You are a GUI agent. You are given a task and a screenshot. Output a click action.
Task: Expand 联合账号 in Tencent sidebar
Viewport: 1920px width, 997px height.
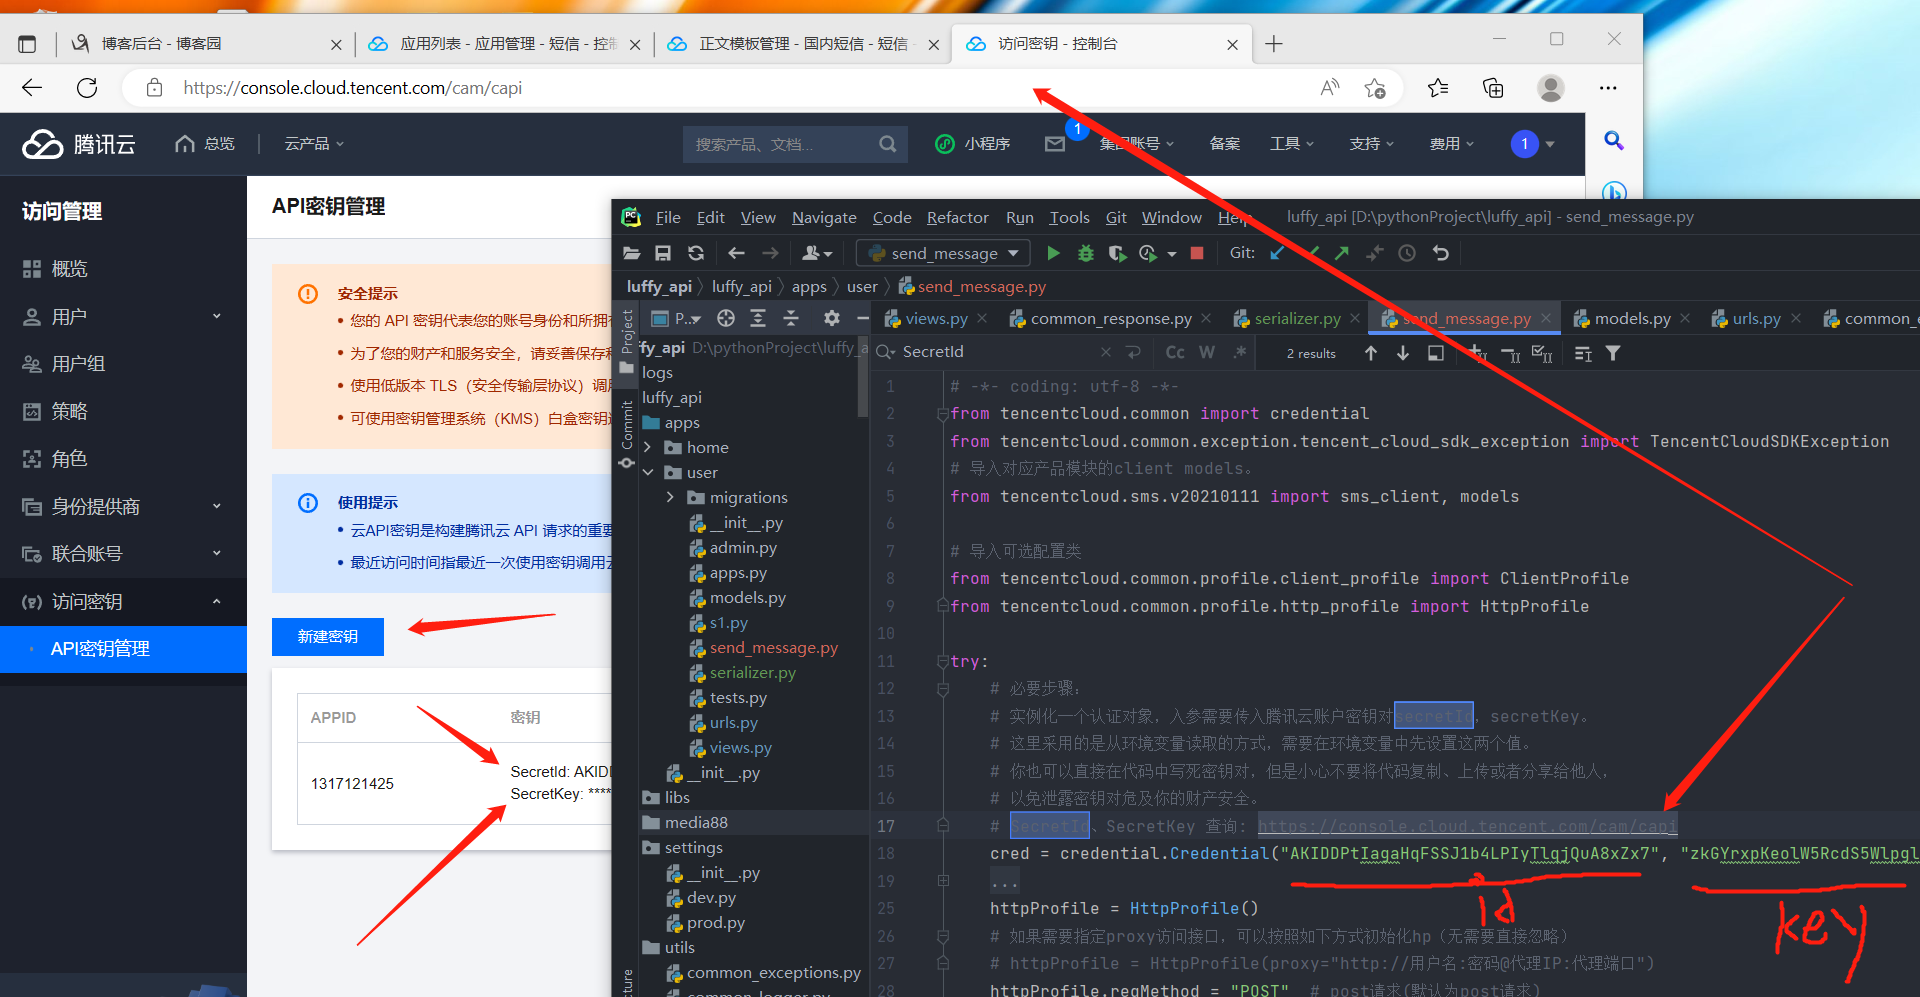(217, 553)
